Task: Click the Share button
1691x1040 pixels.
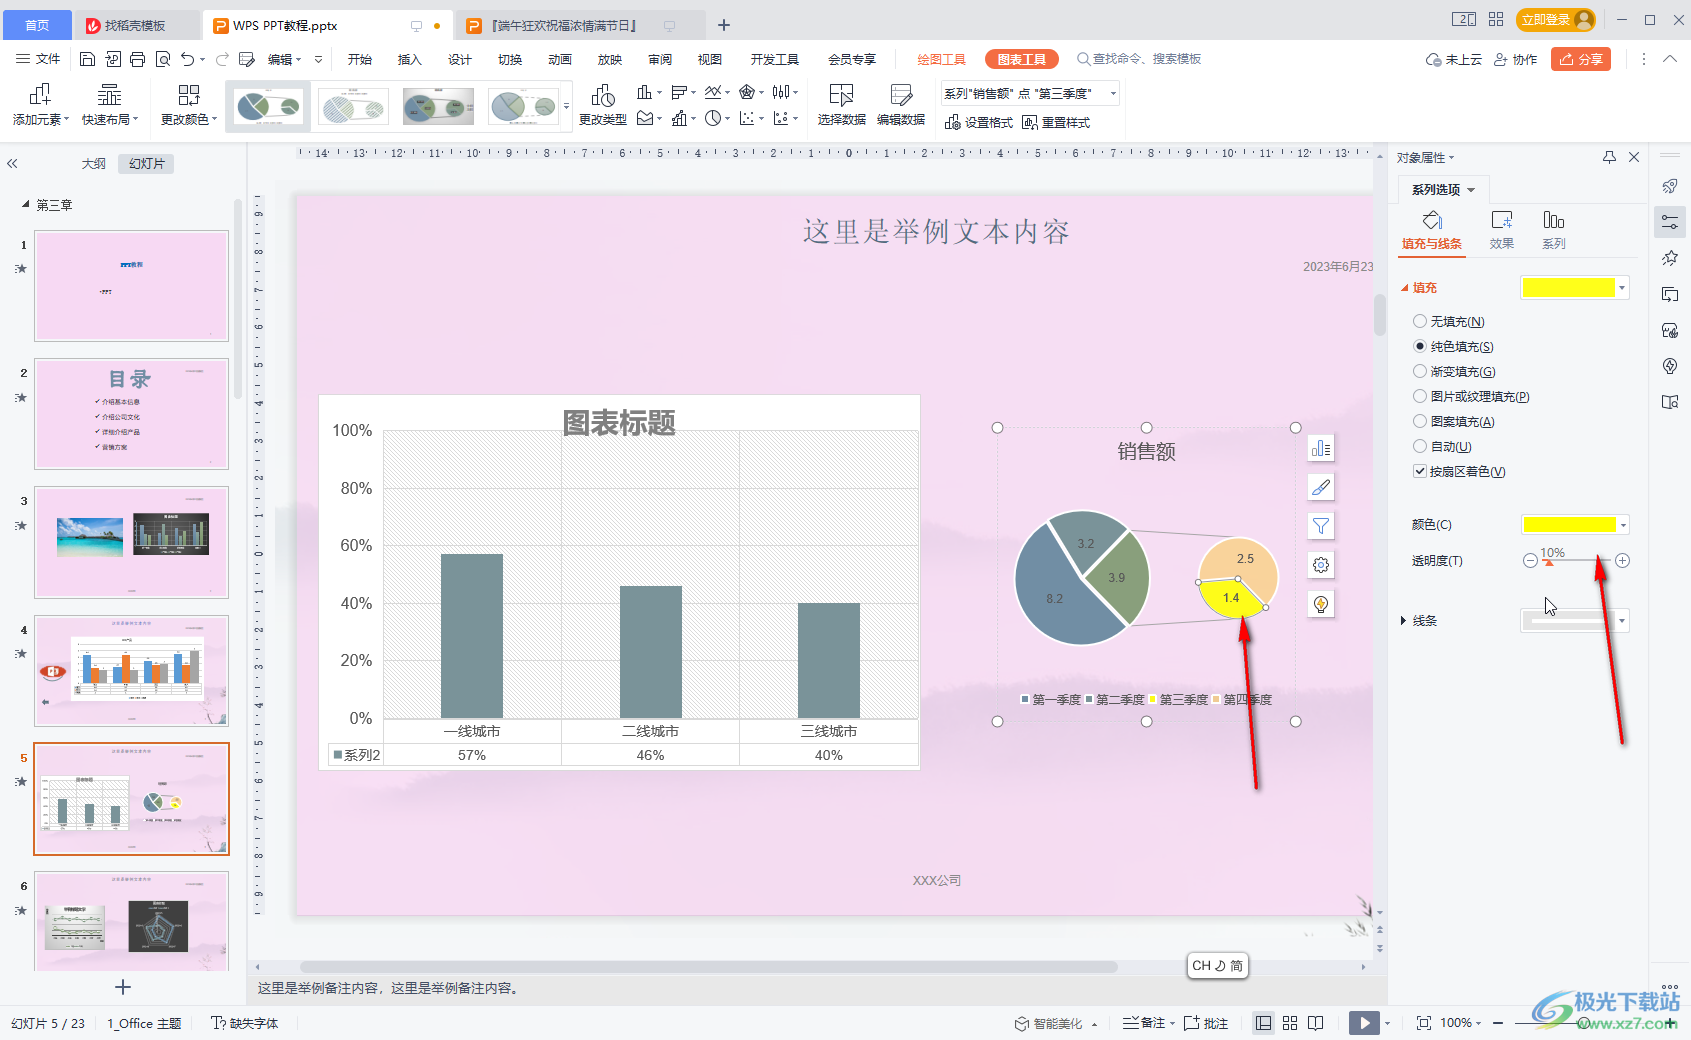Action: (1581, 59)
